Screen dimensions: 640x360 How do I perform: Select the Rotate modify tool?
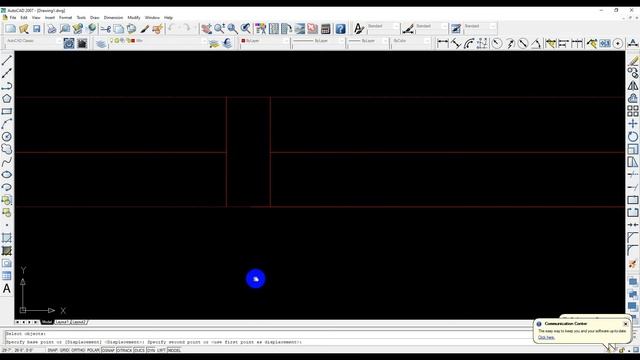633,136
